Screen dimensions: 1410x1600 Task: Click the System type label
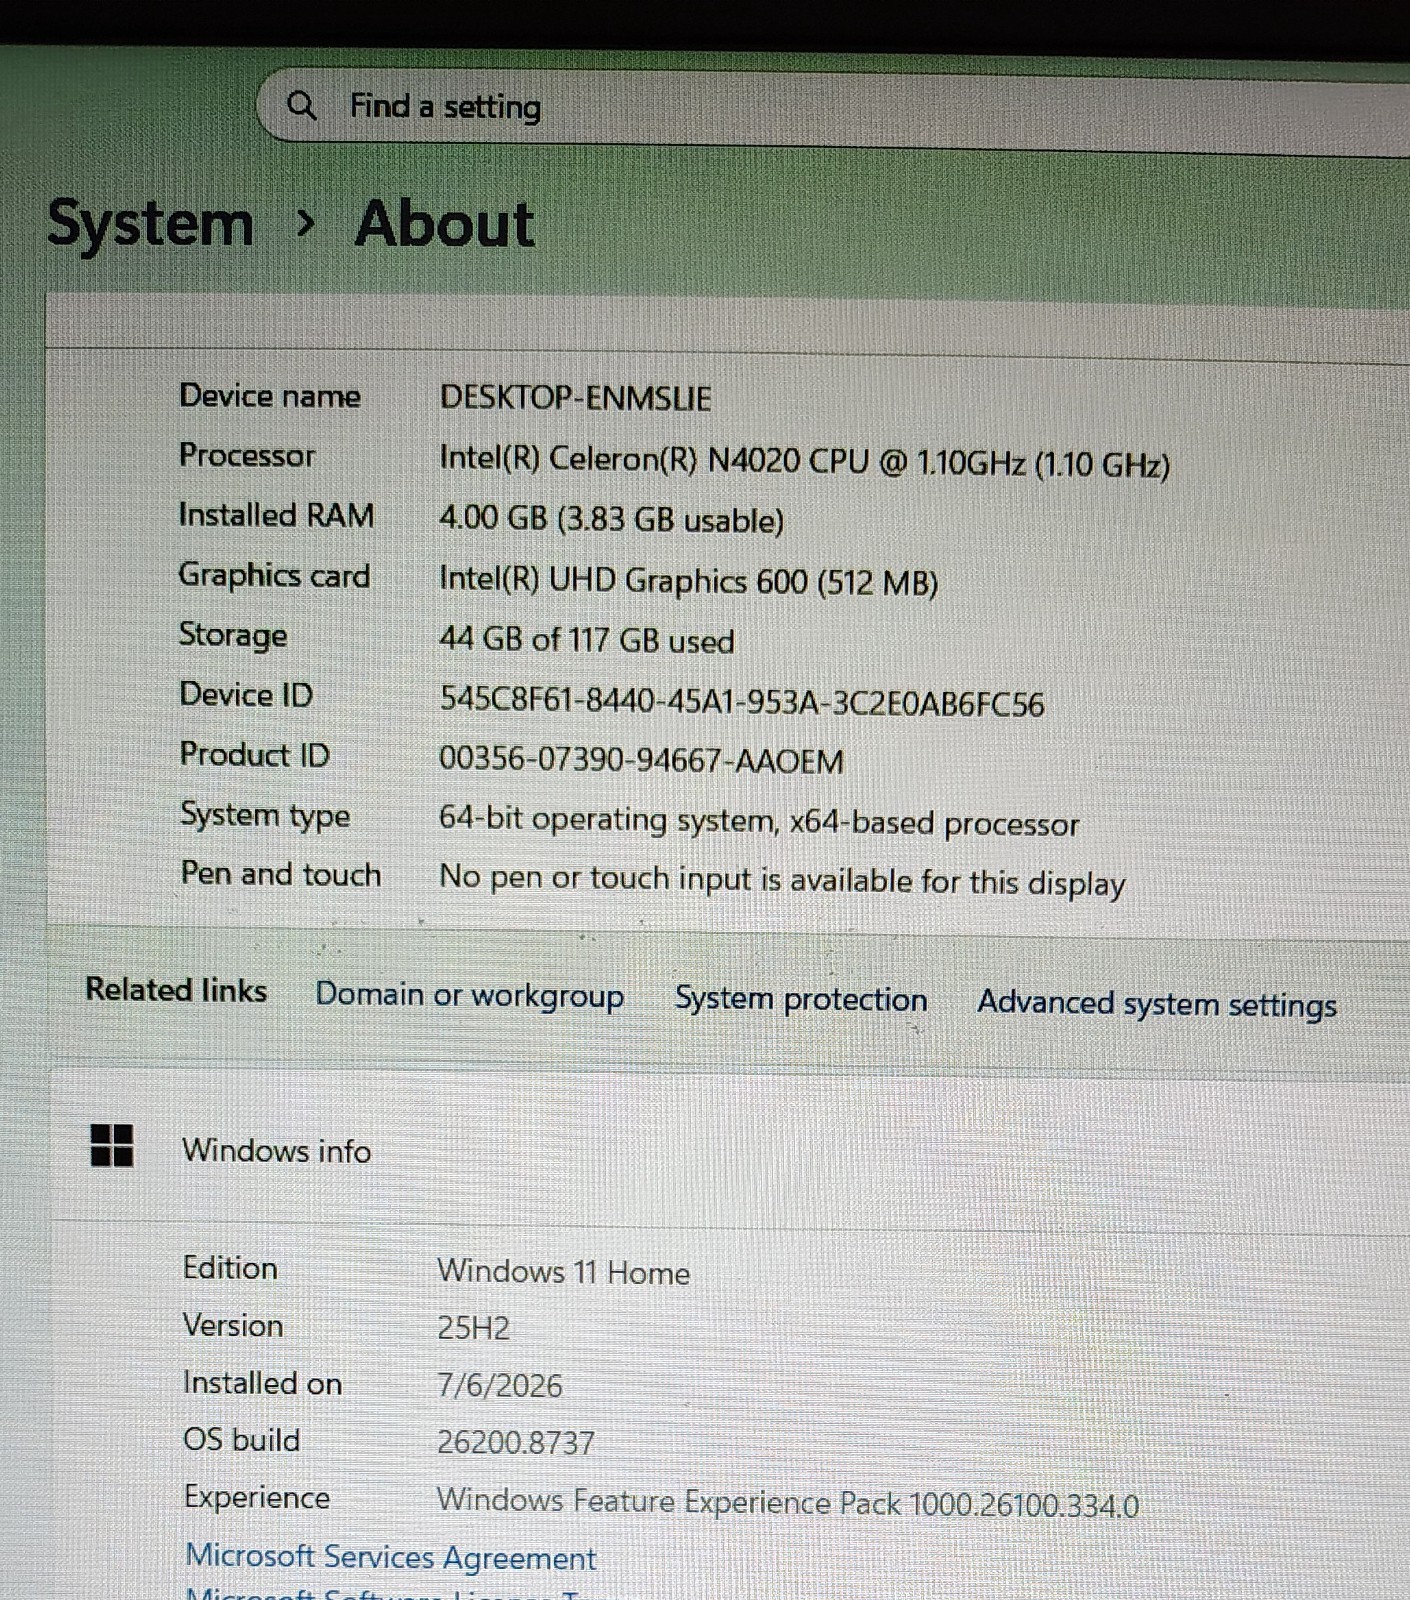[x=265, y=816]
